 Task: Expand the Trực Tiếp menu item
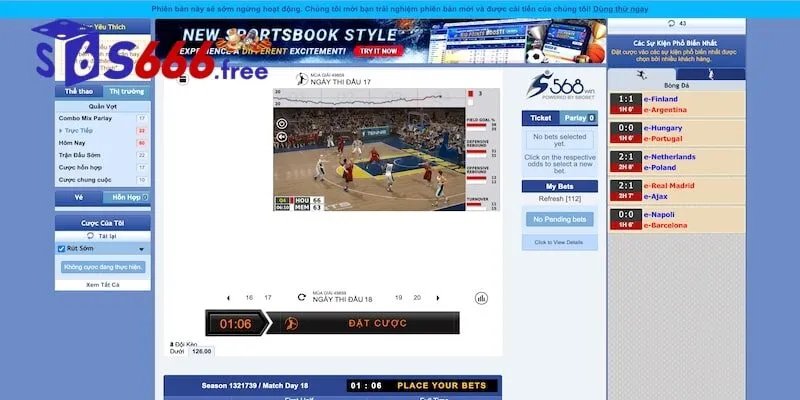point(64,130)
